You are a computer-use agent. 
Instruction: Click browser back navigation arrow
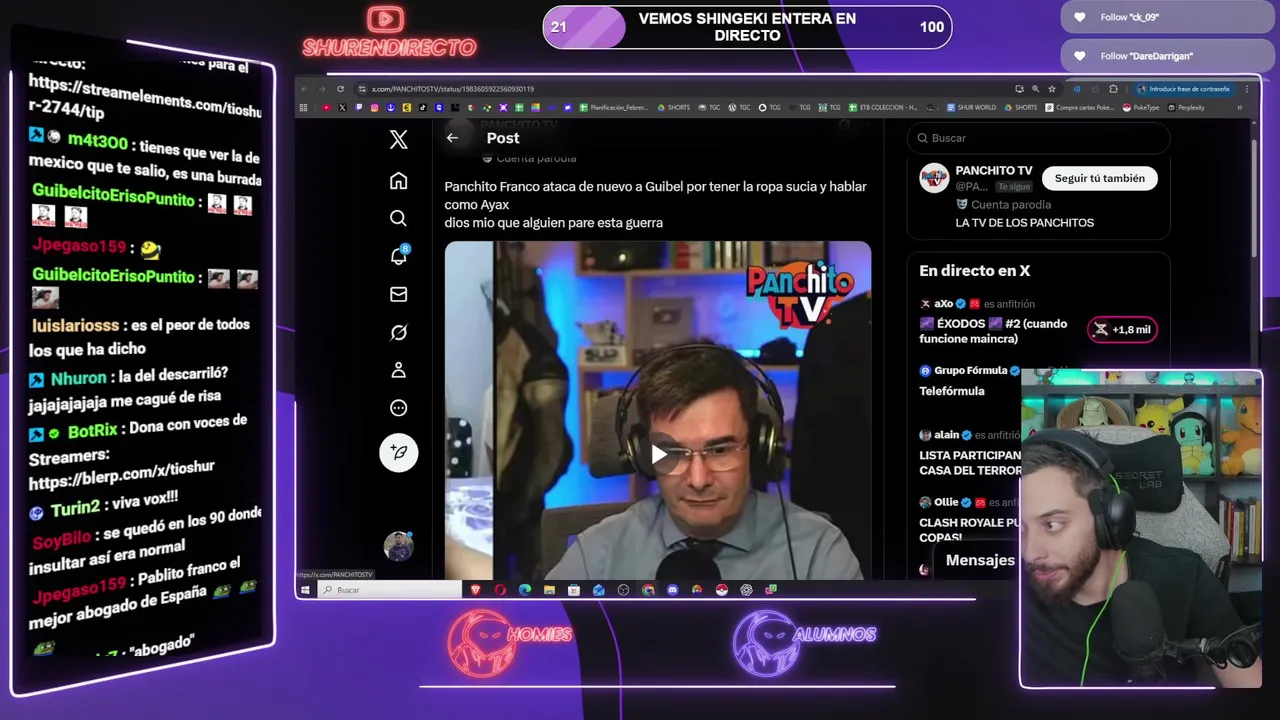pos(305,89)
